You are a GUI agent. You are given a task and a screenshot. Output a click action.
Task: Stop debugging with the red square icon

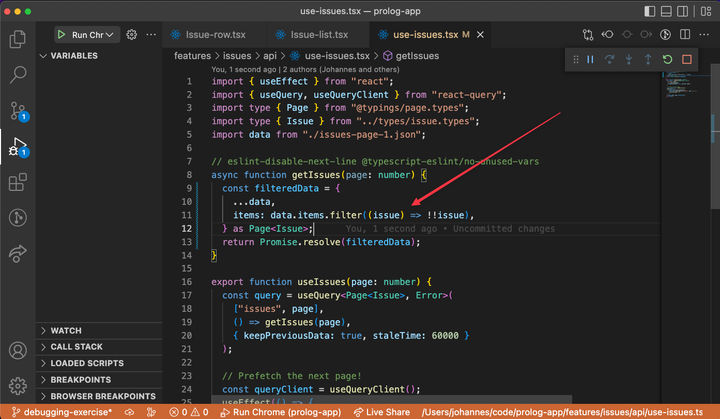click(686, 60)
